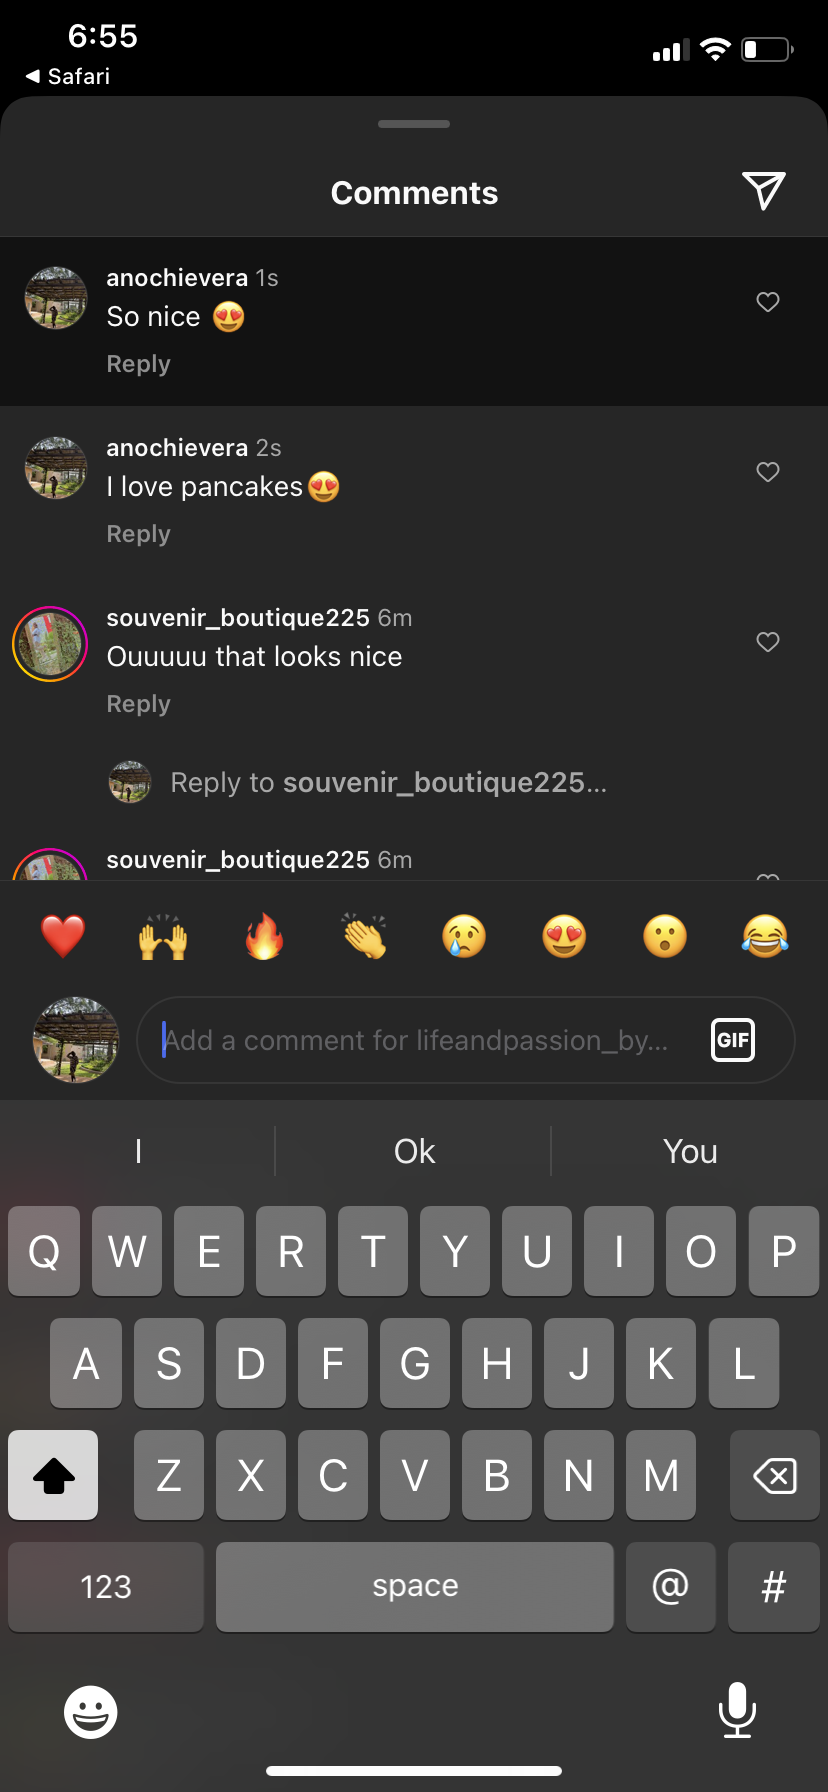Insert the raised hands emoji
Screen dimensions: 828x1792
(163, 937)
